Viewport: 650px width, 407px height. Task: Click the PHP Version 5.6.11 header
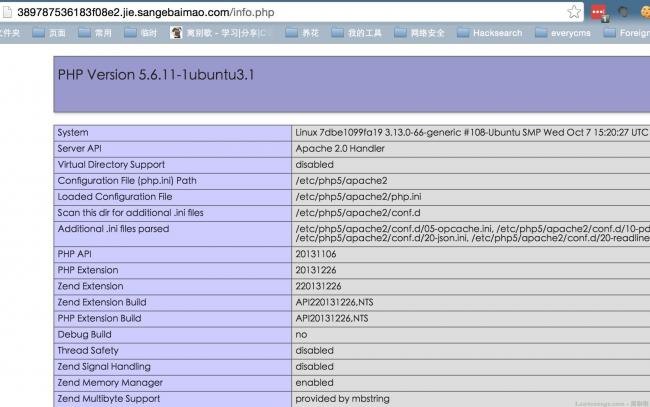(x=156, y=75)
